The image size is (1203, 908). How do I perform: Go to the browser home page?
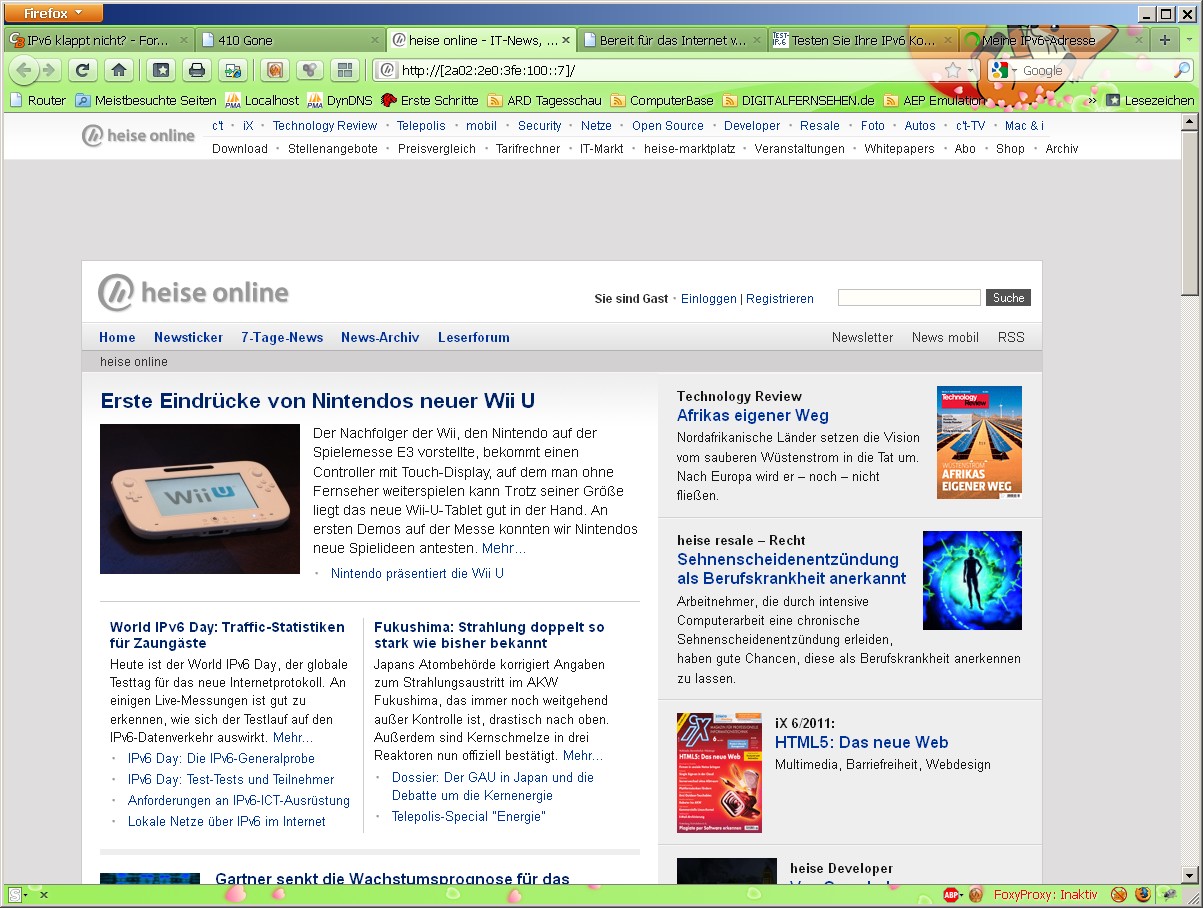pos(118,70)
